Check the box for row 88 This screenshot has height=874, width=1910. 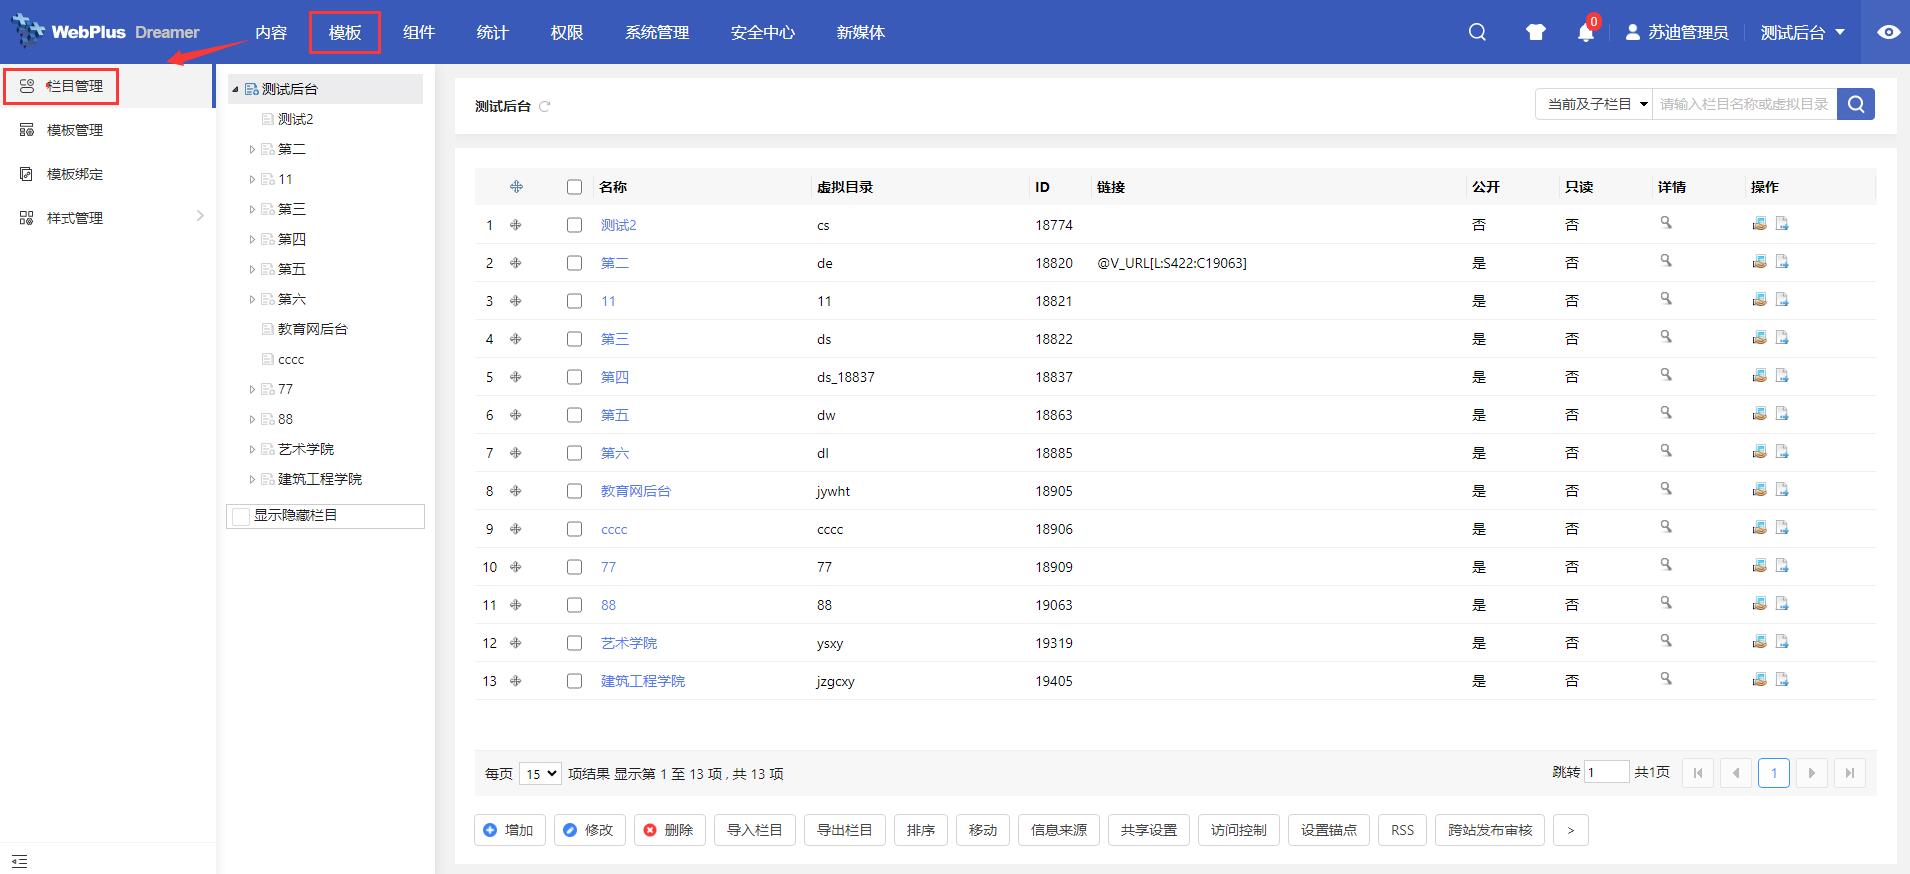click(x=574, y=605)
